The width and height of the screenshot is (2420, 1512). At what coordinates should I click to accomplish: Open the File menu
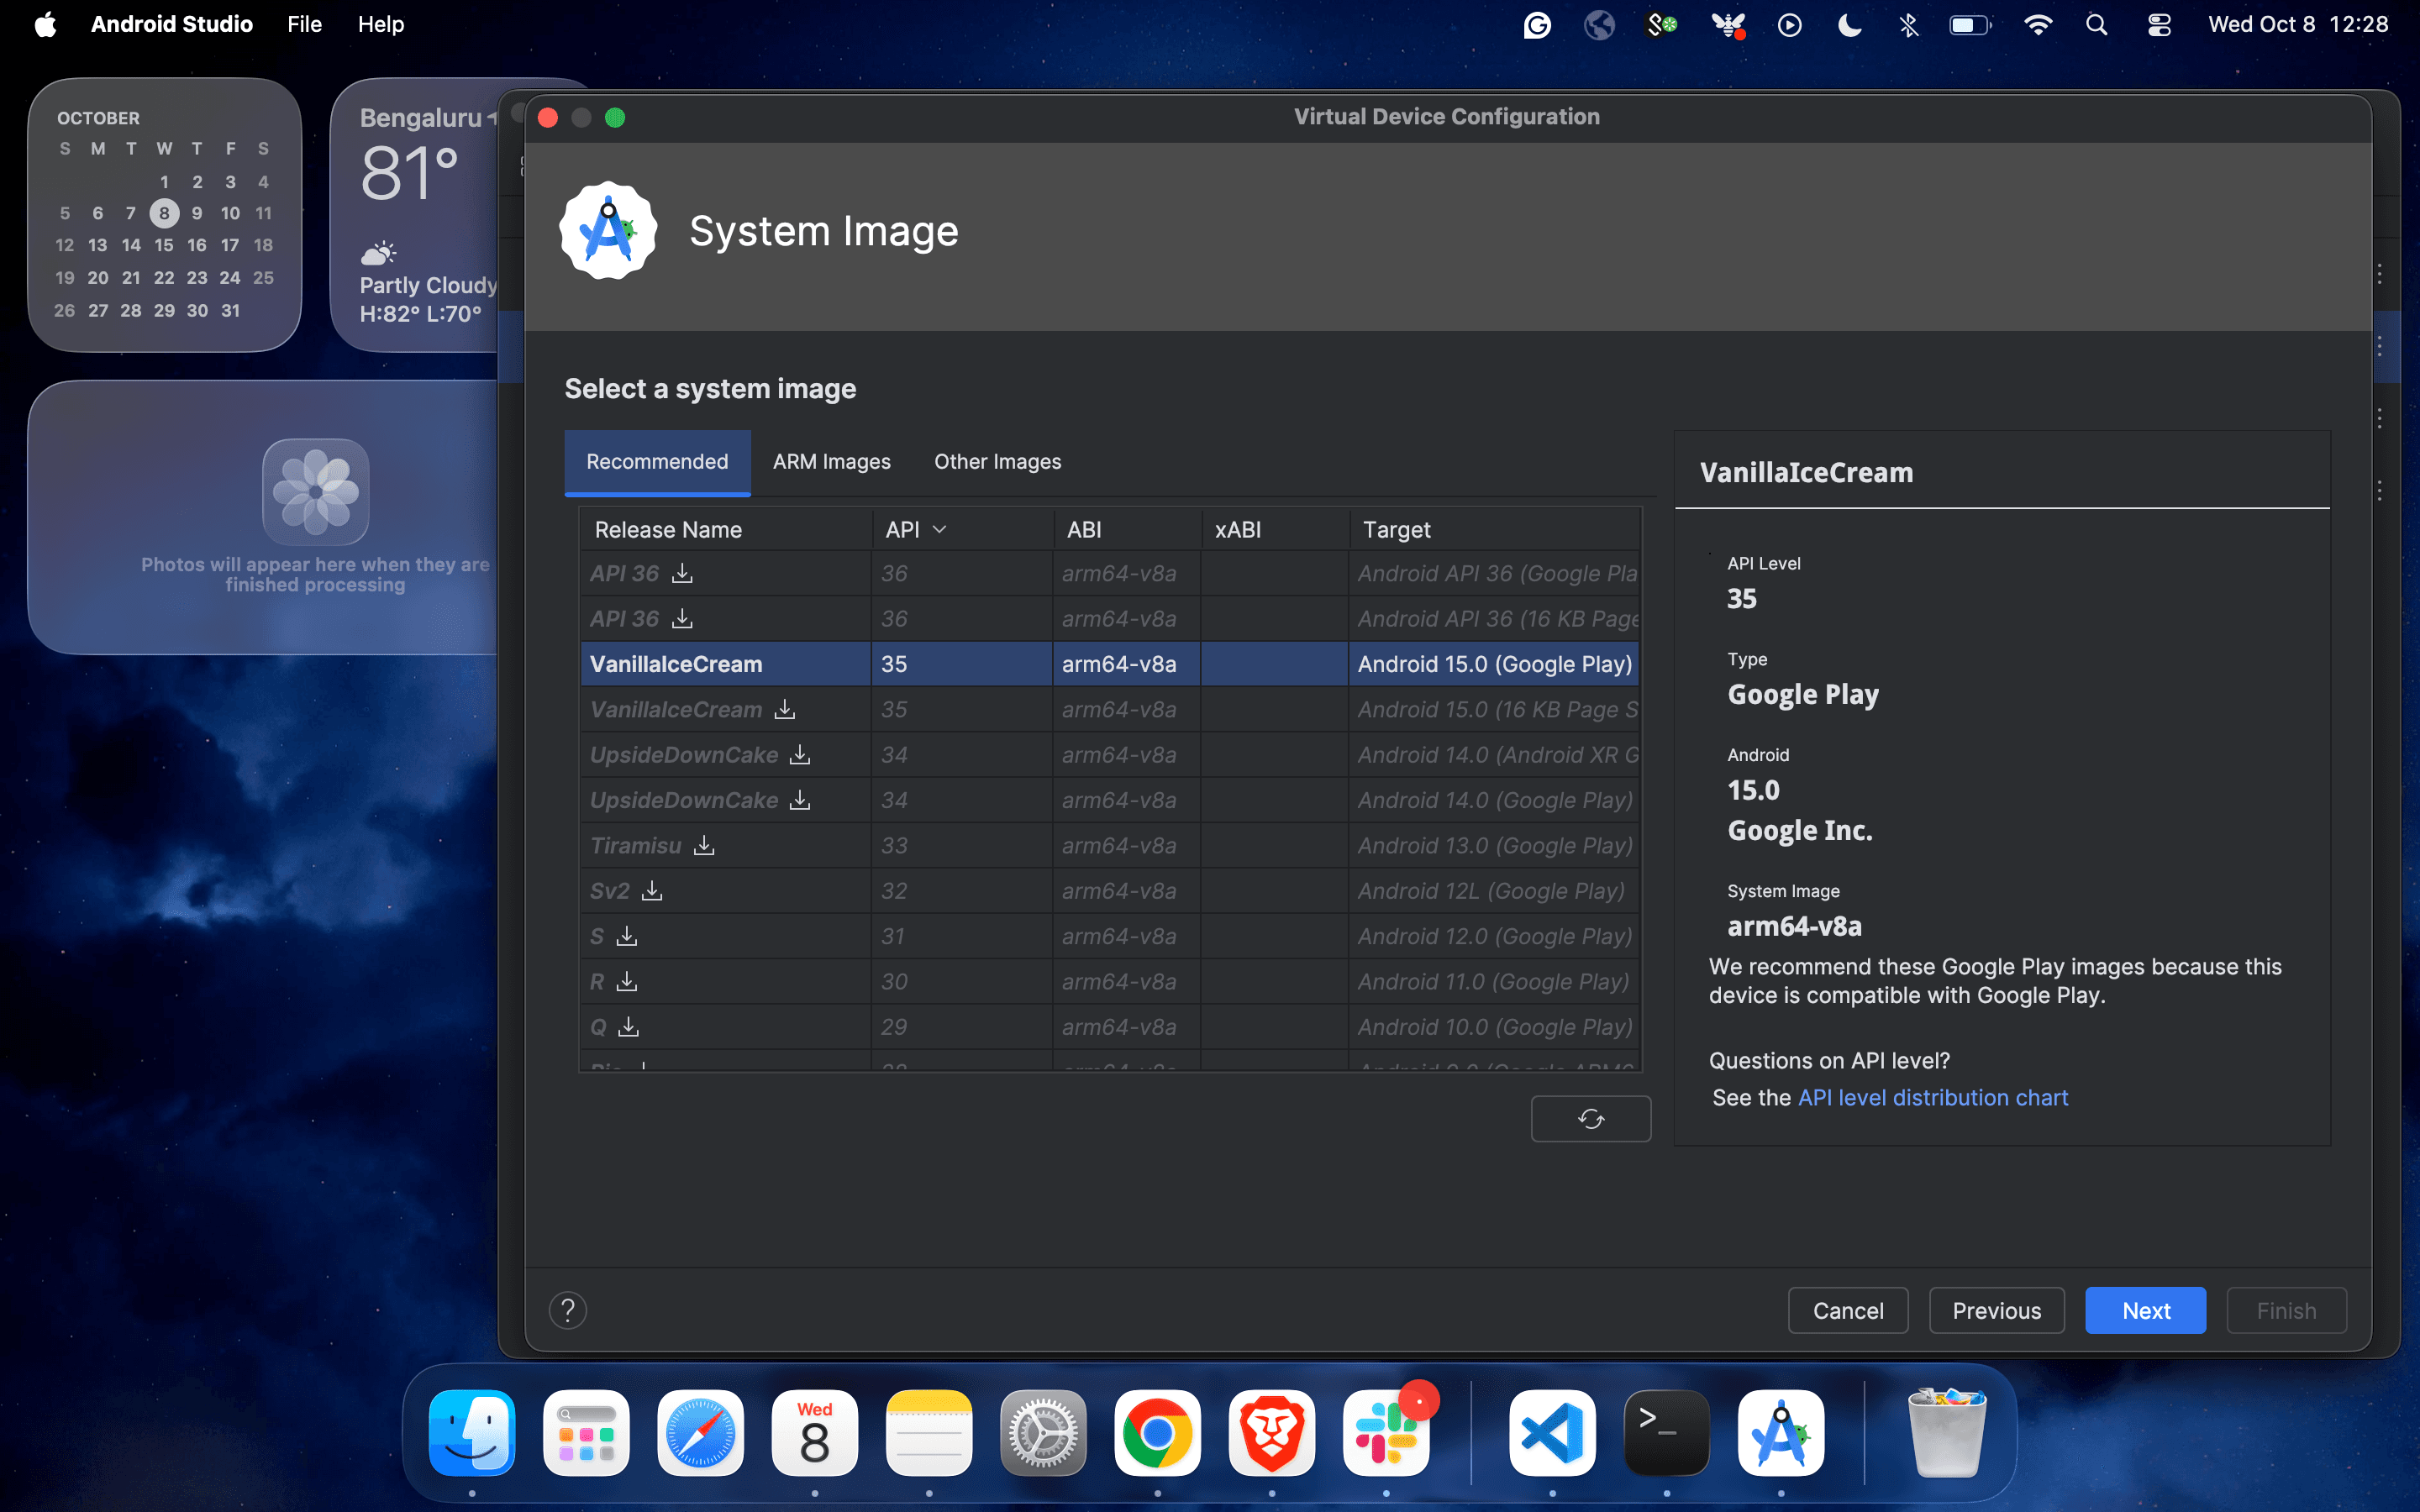point(304,24)
